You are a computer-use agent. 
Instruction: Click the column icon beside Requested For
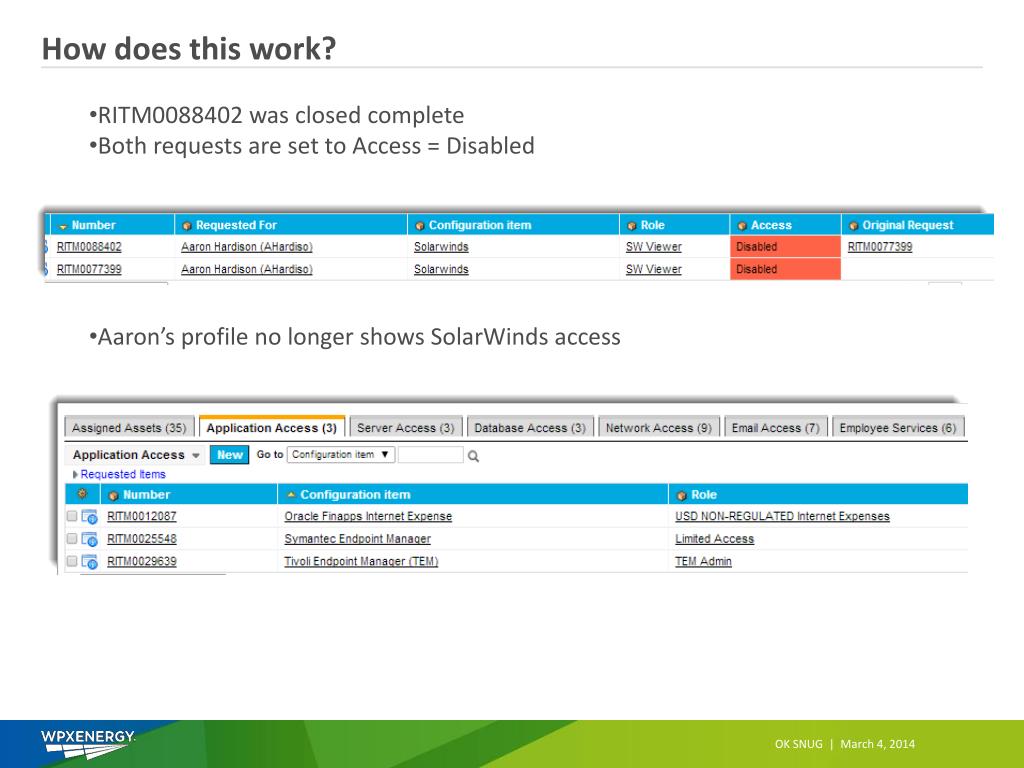(x=187, y=226)
